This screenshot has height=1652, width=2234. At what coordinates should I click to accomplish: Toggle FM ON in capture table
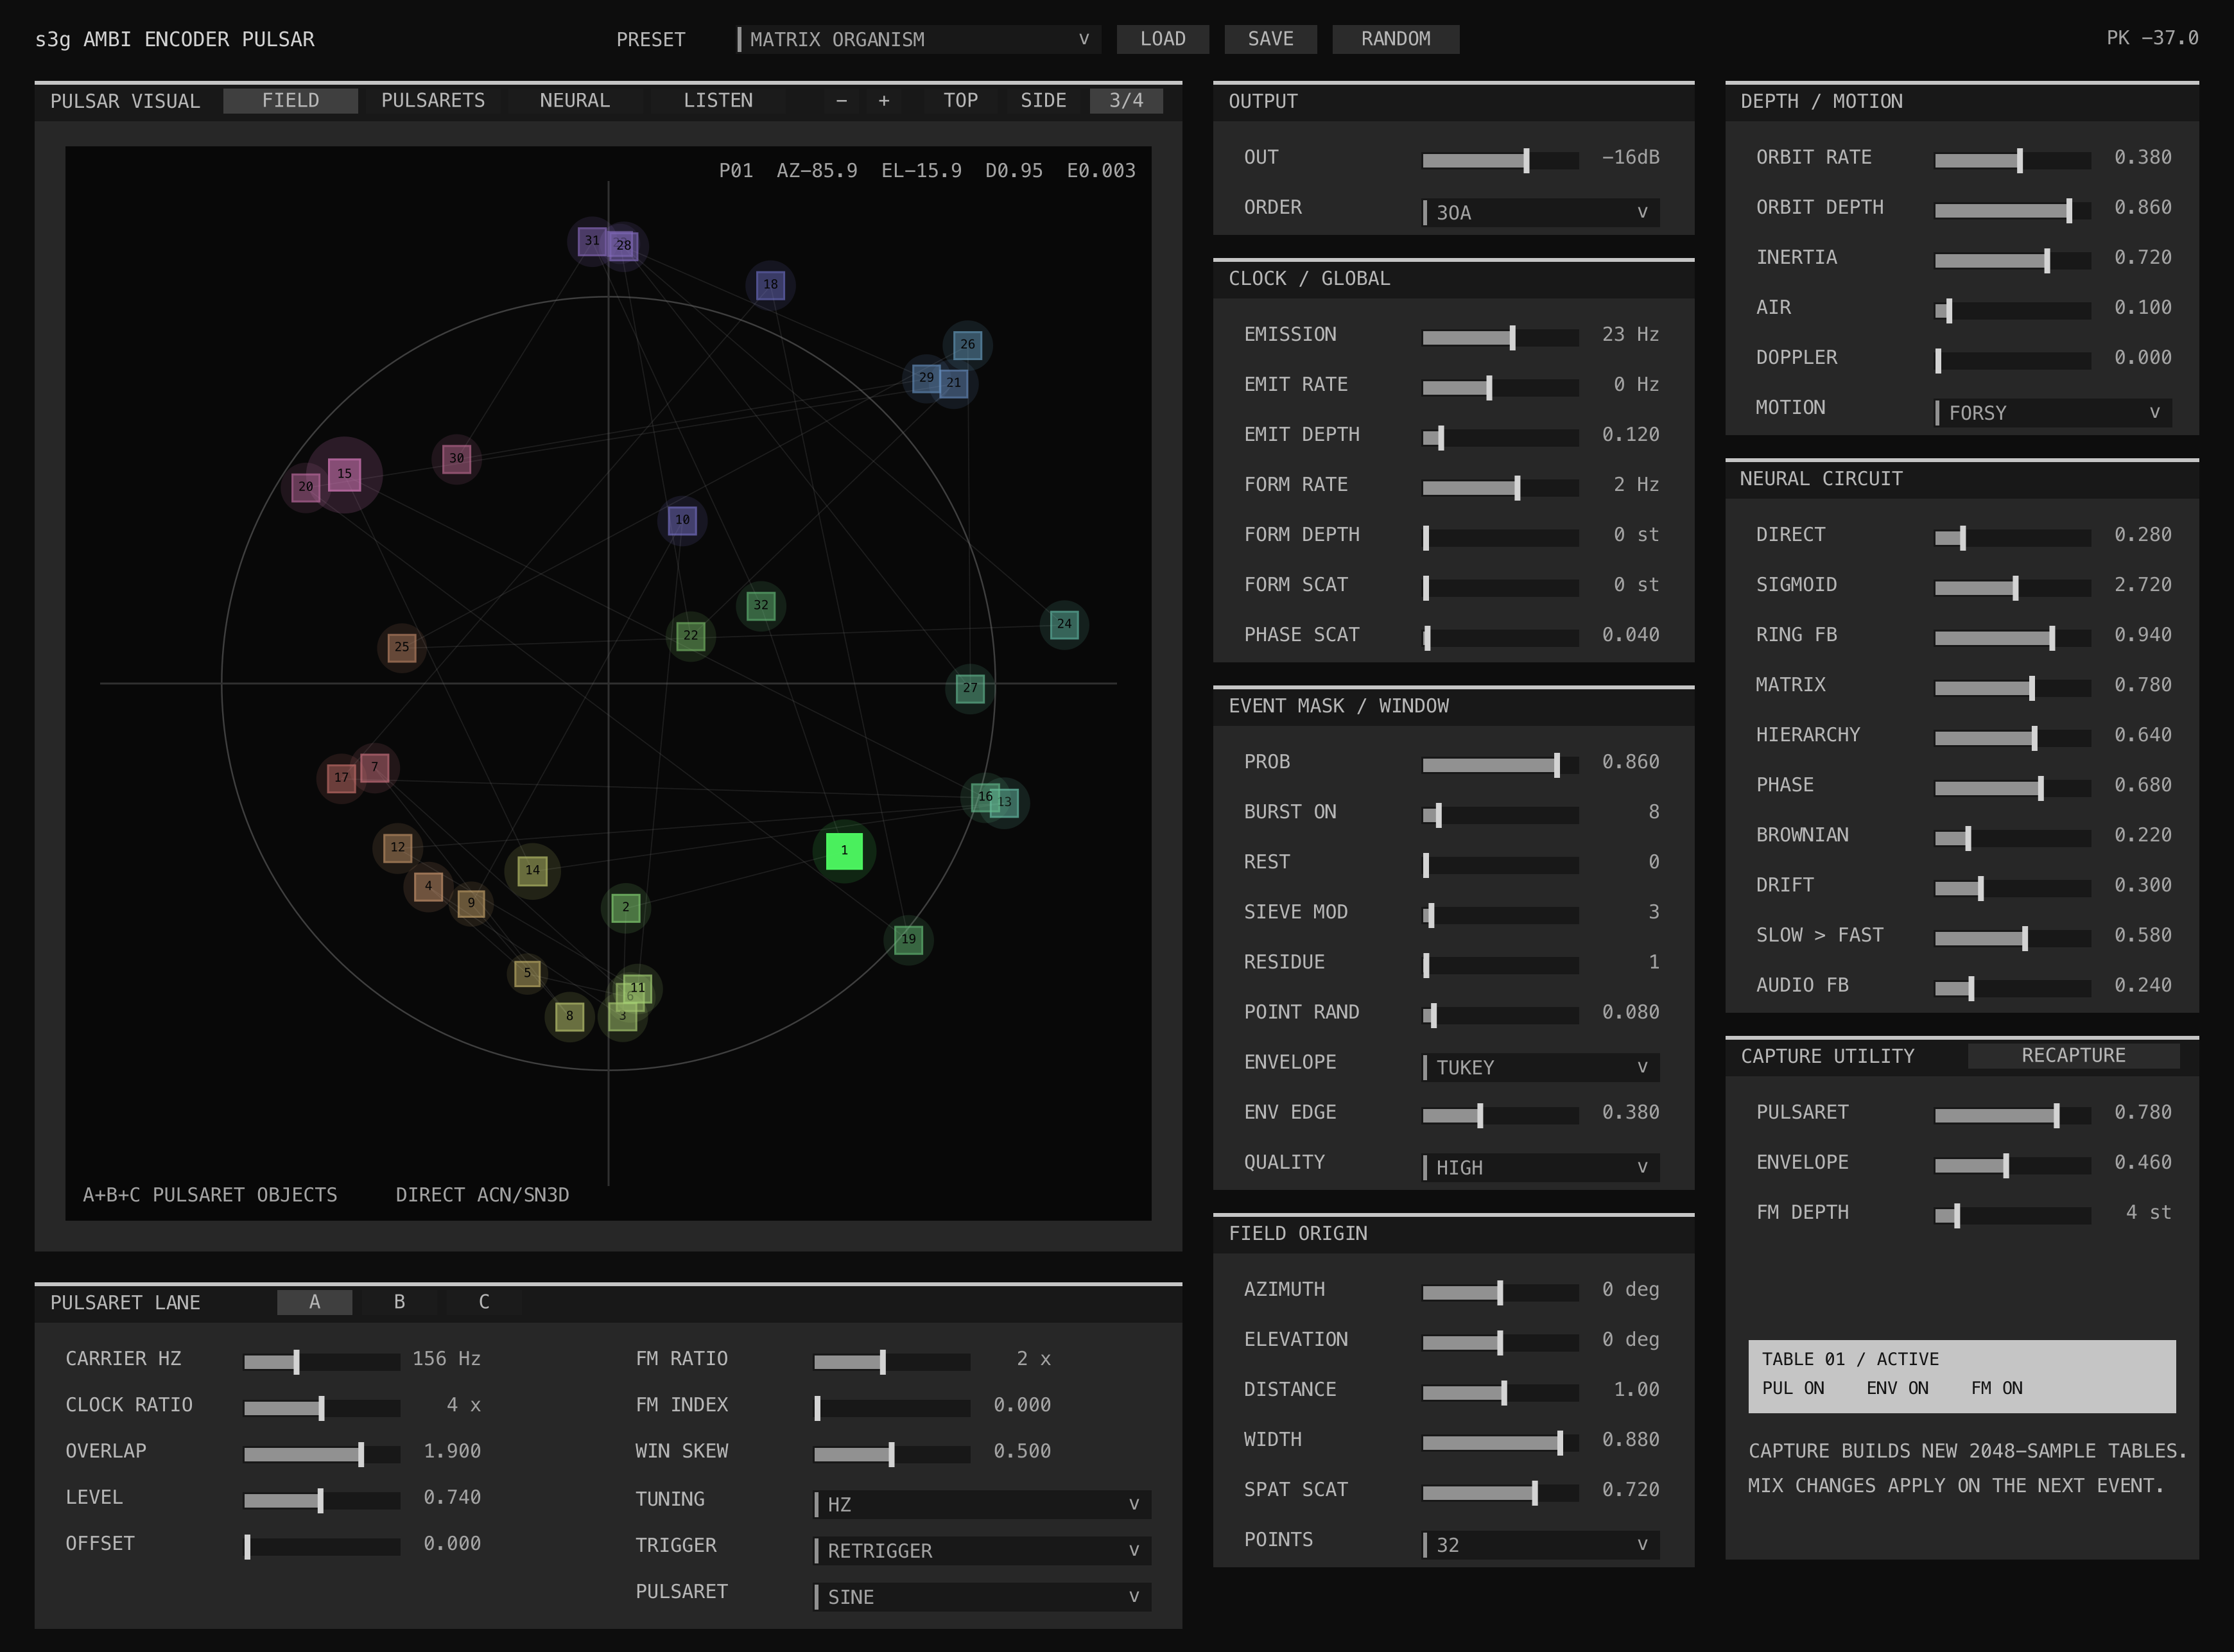(1996, 1389)
